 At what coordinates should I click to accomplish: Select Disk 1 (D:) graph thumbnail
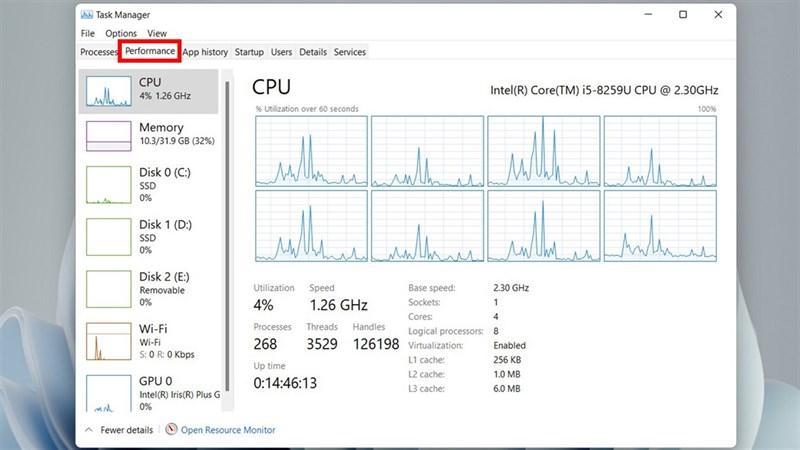tap(108, 238)
